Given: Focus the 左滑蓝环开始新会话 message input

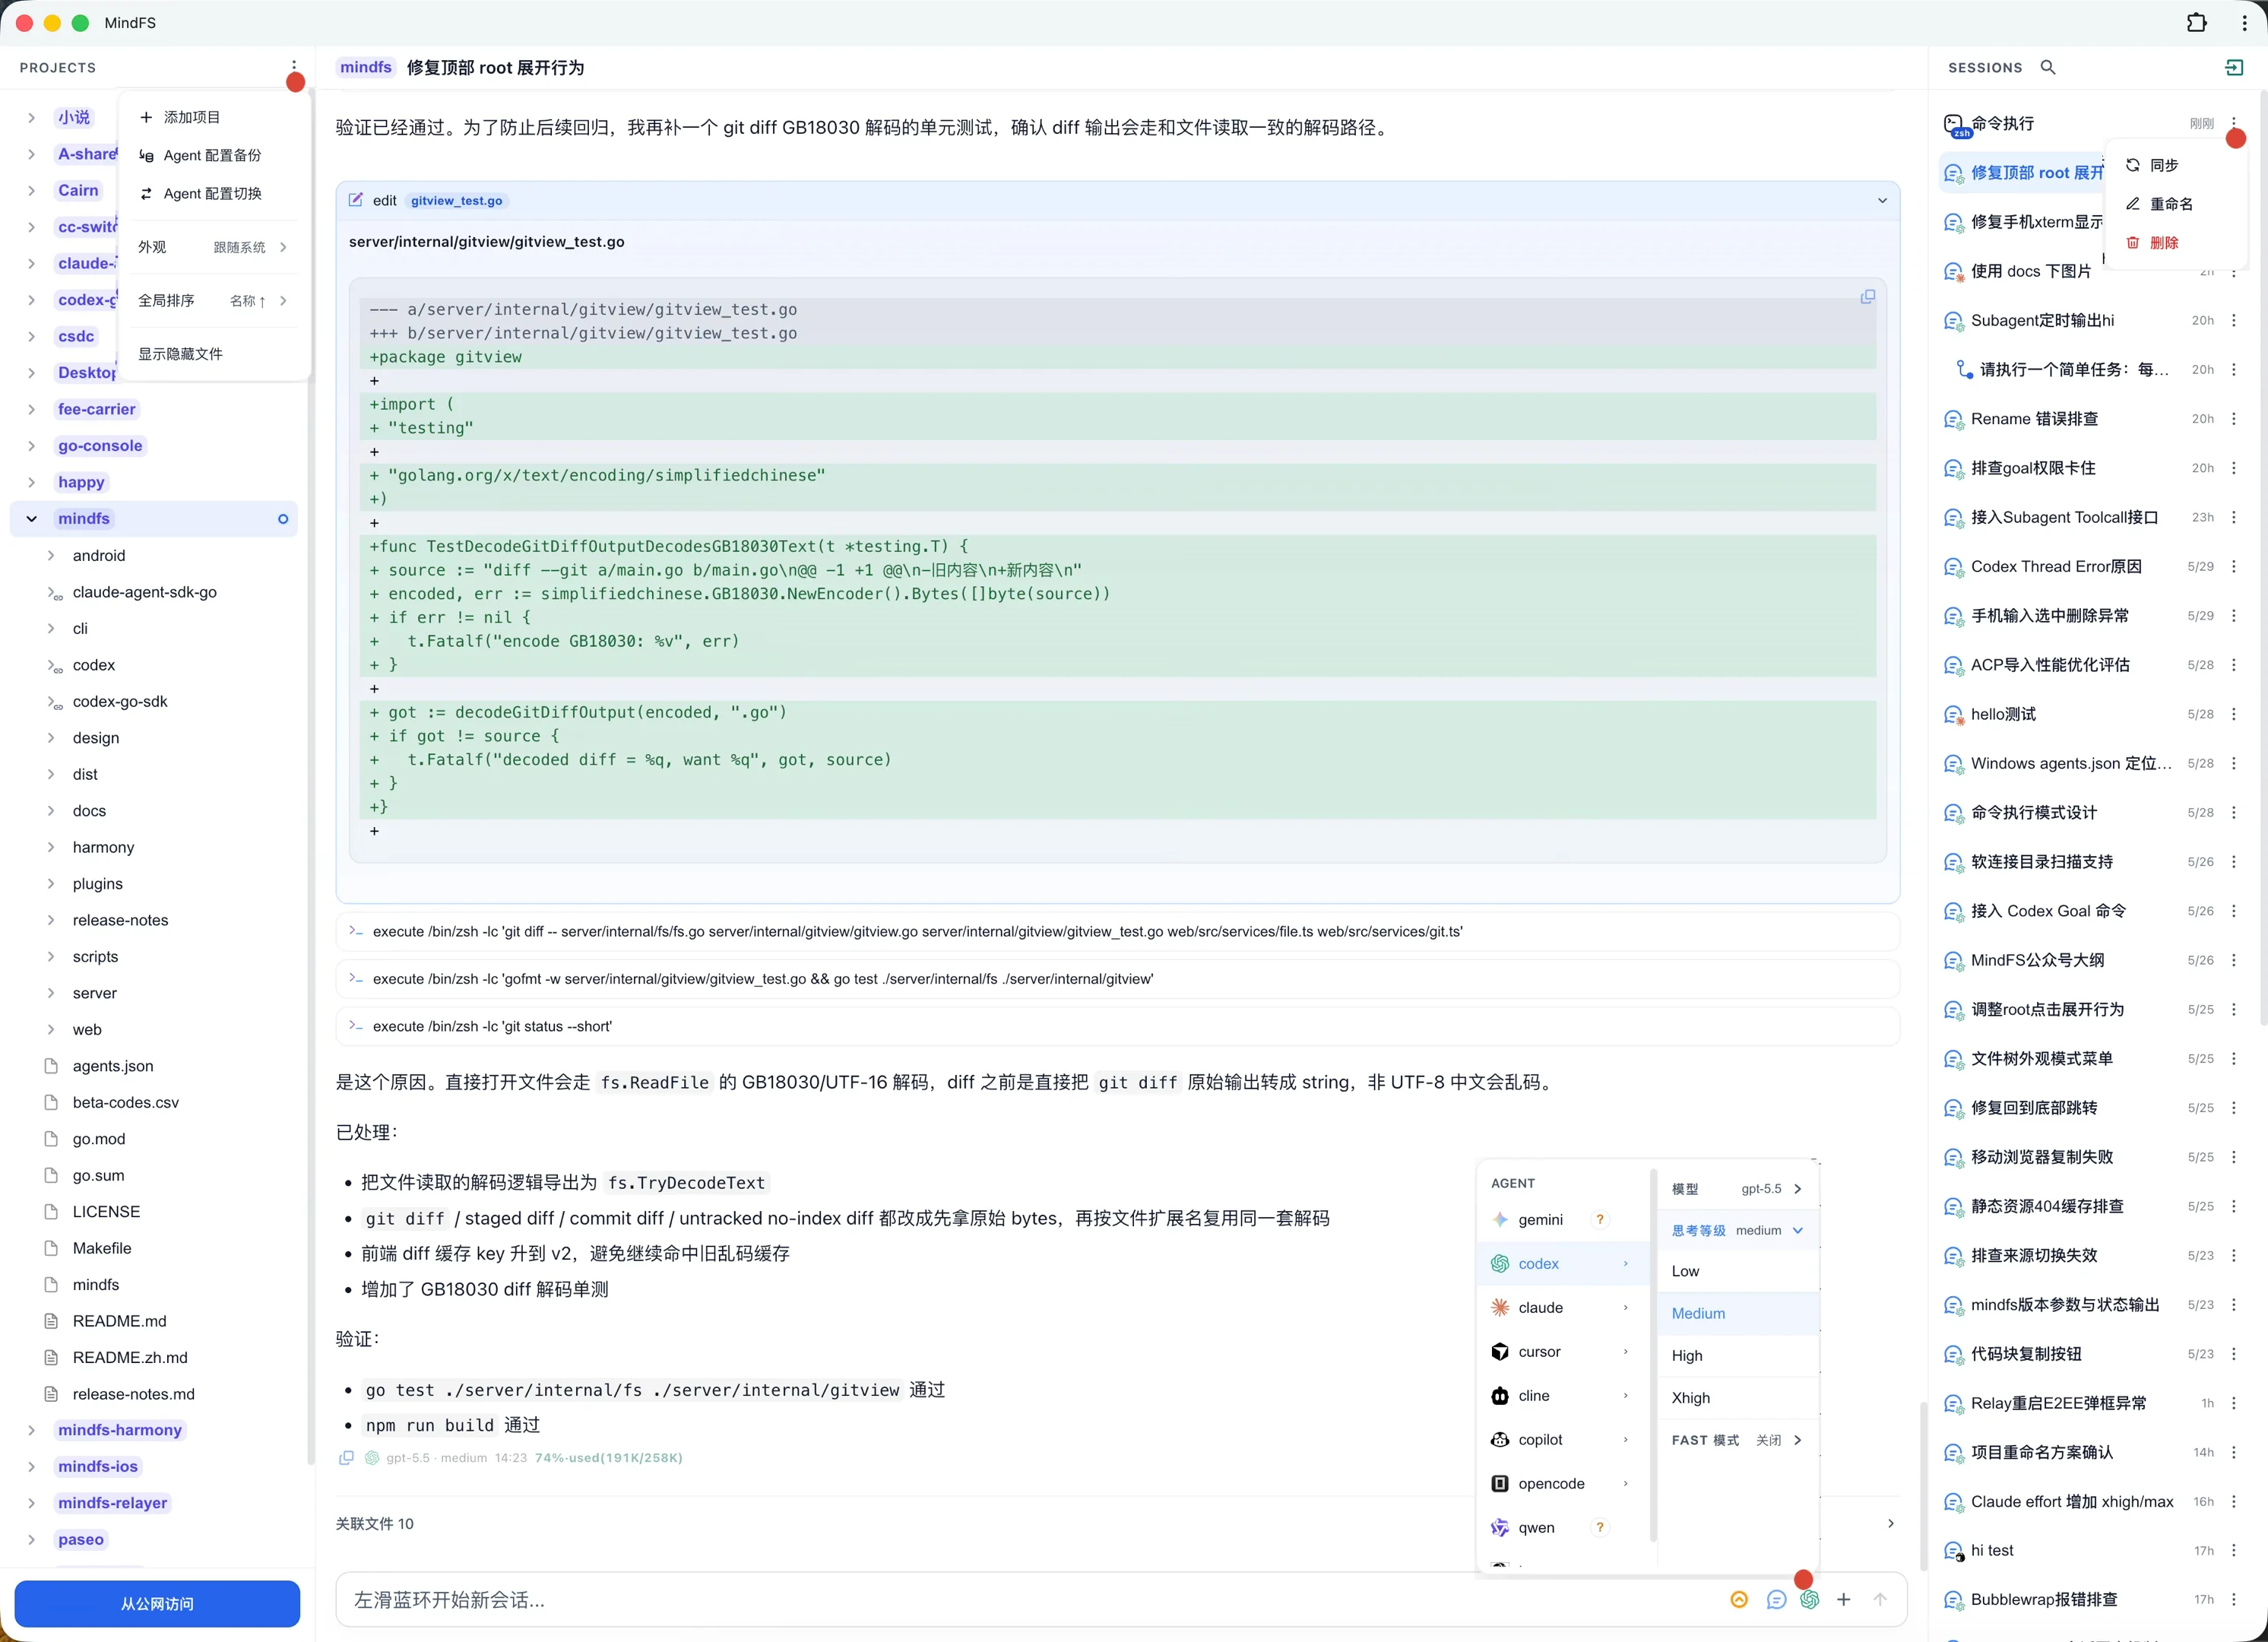Looking at the screenshot, I should (1030, 1599).
